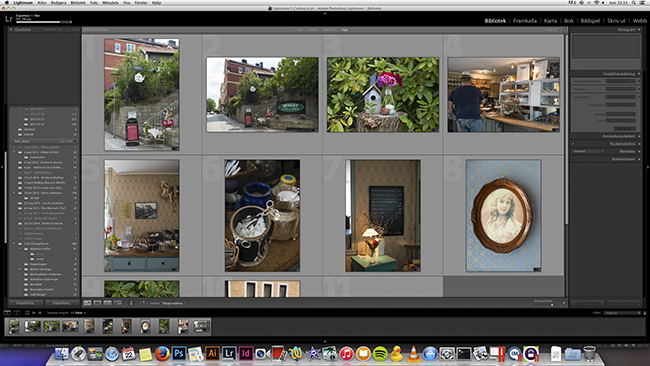Switch to the Bok module

click(x=569, y=21)
